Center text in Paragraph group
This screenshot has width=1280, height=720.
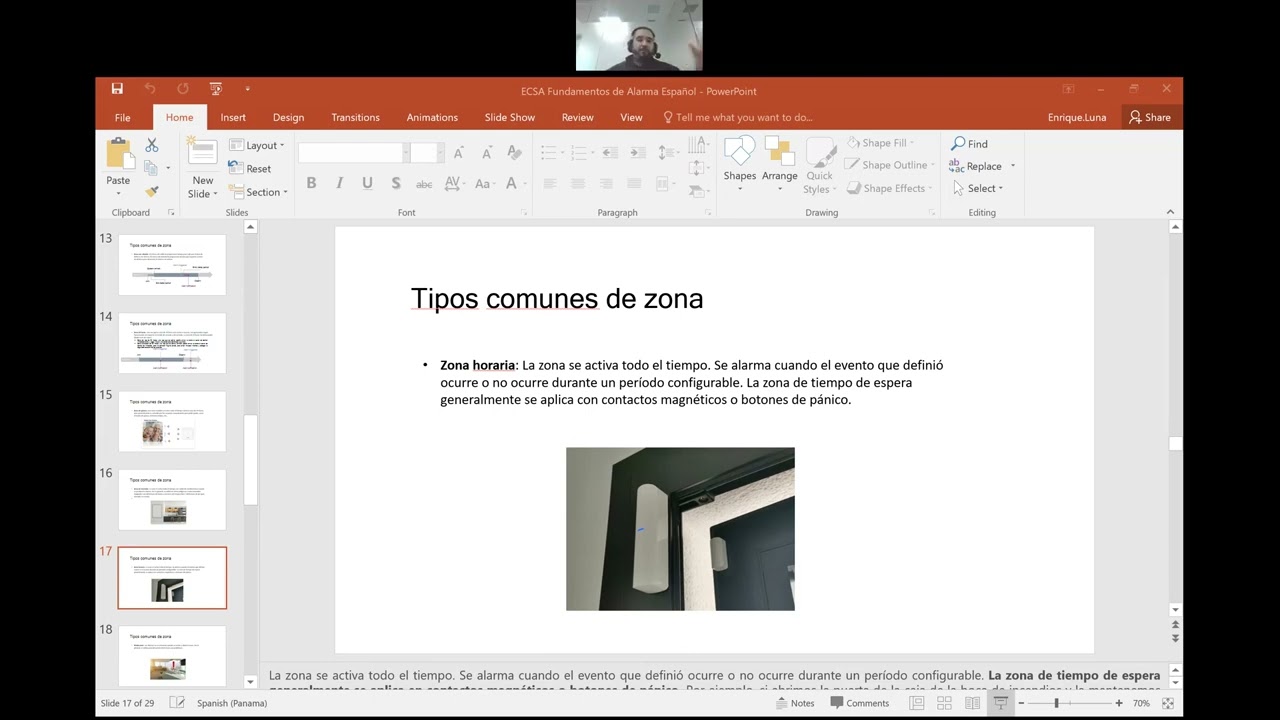pyautogui.click(x=578, y=183)
